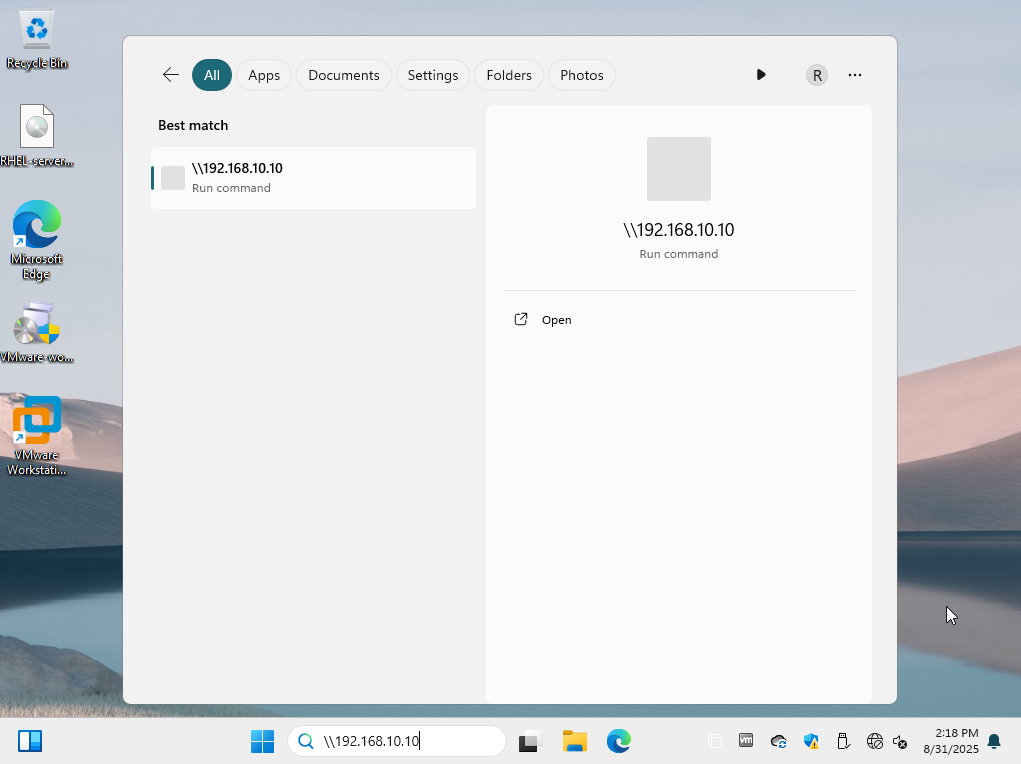Launch File Explorer from the taskbar

[574, 741]
